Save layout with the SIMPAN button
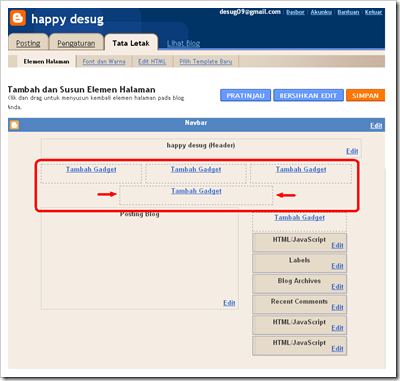 [365, 95]
